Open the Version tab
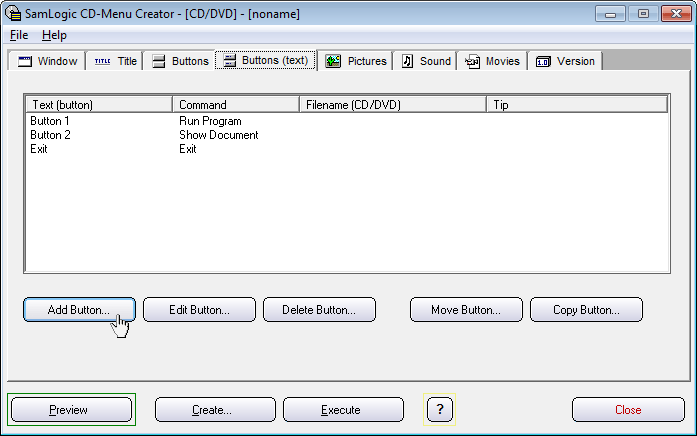Image resolution: width=697 pixels, height=436 pixels. (x=565, y=61)
